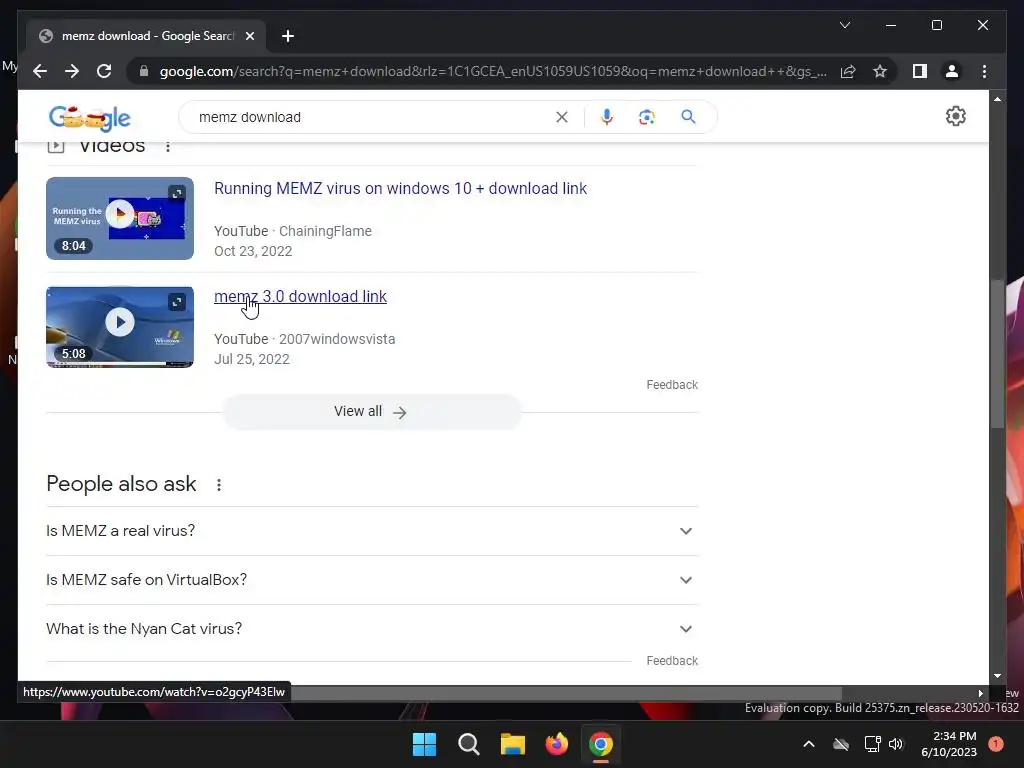This screenshot has height=768, width=1024.
Task: Expand Is MEMZ a real virus question
Action: tap(372, 531)
